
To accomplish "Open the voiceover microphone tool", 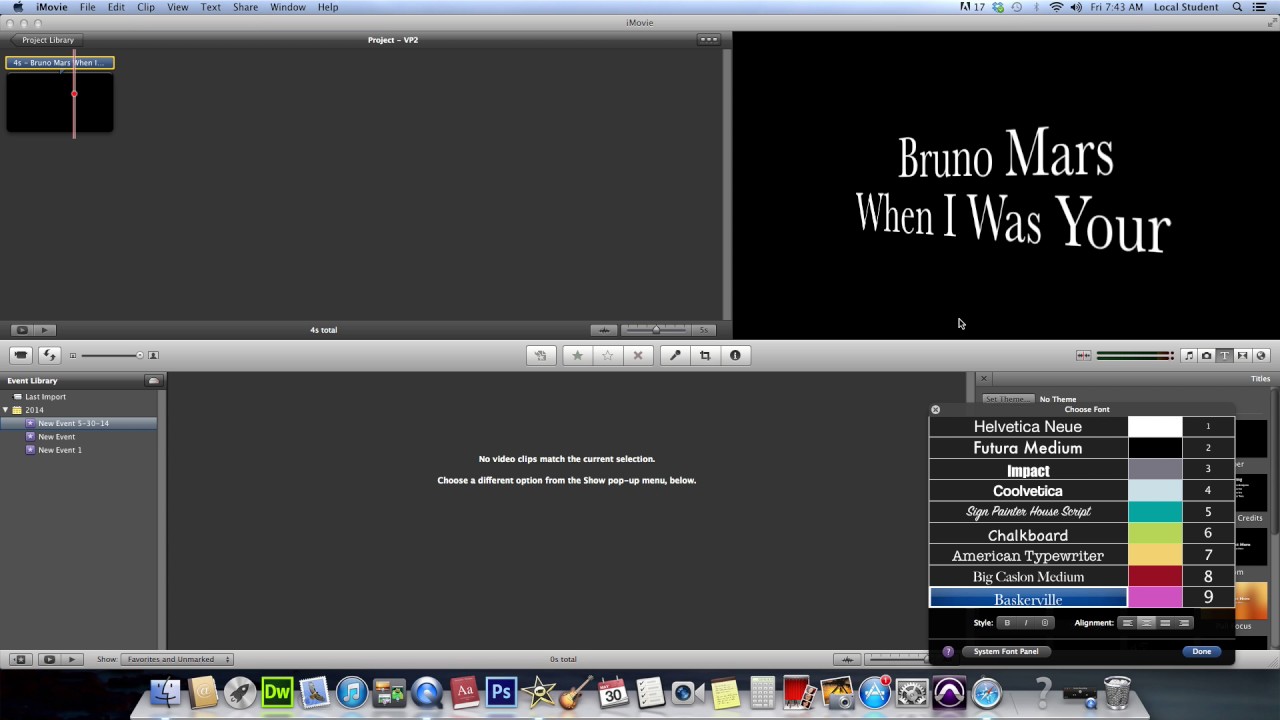I will pos(675,355).
